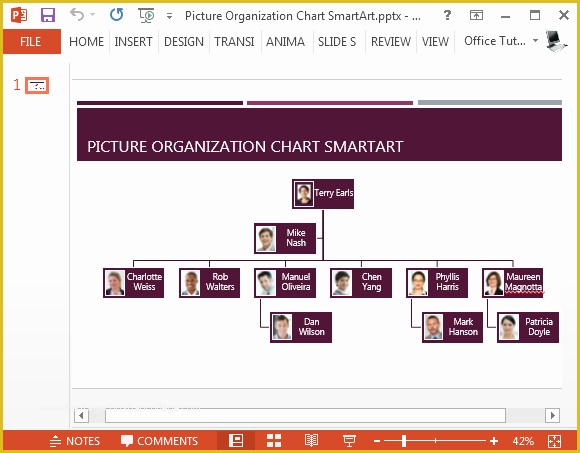Open the ANIMATIONS ribbon tab

tap(286, 41)
